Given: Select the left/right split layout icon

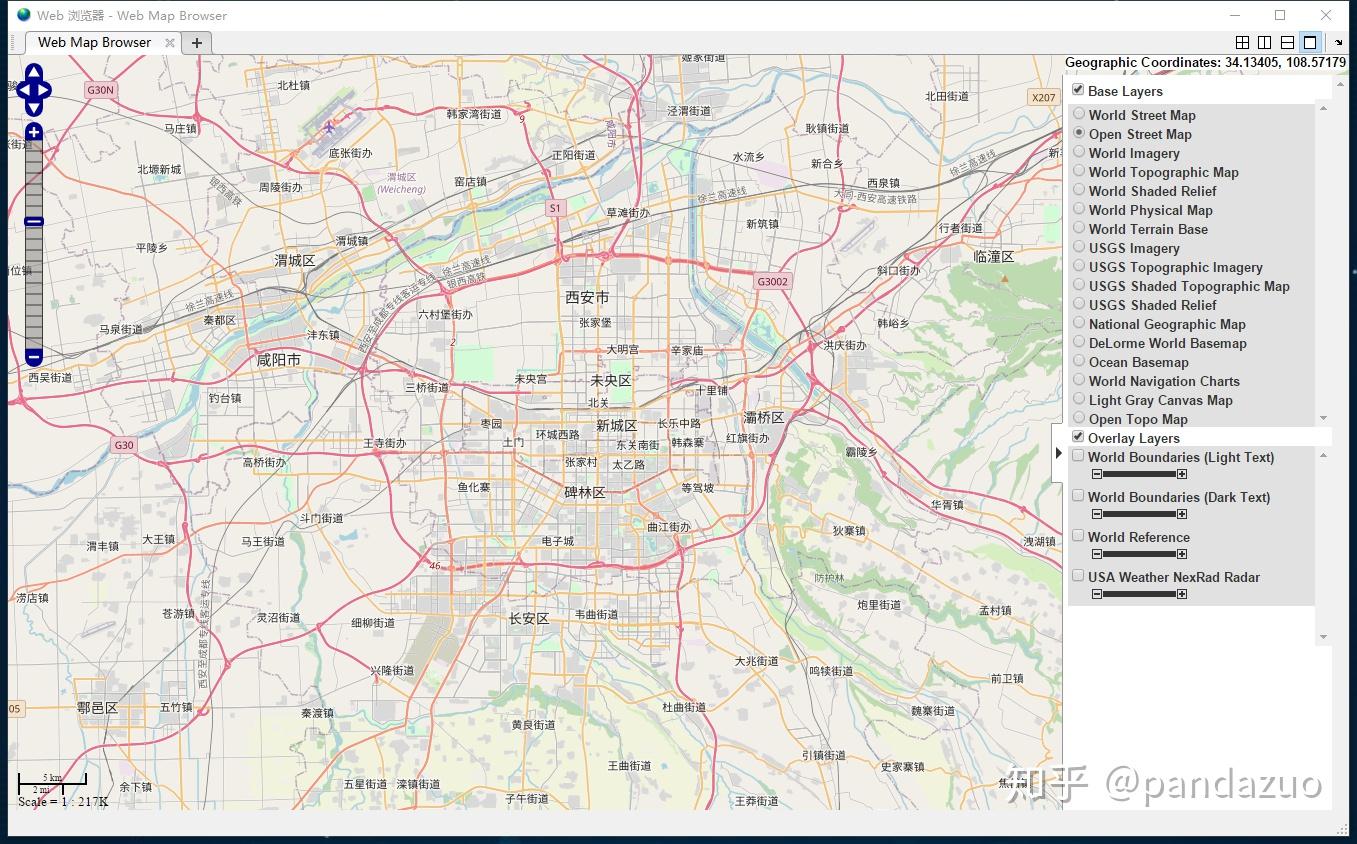Looking at the screenshot, I should click(1264, 42).
